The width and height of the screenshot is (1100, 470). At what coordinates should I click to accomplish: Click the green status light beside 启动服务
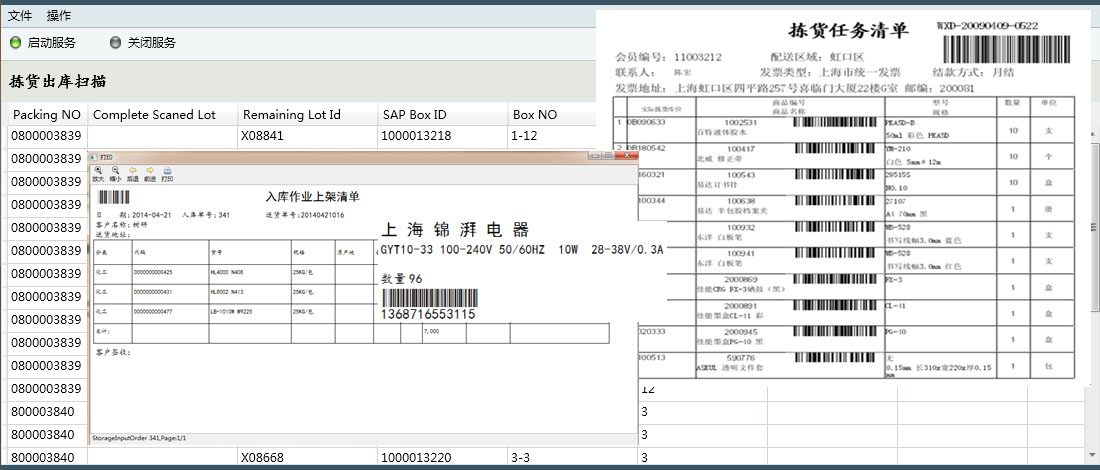pos(15,42)
